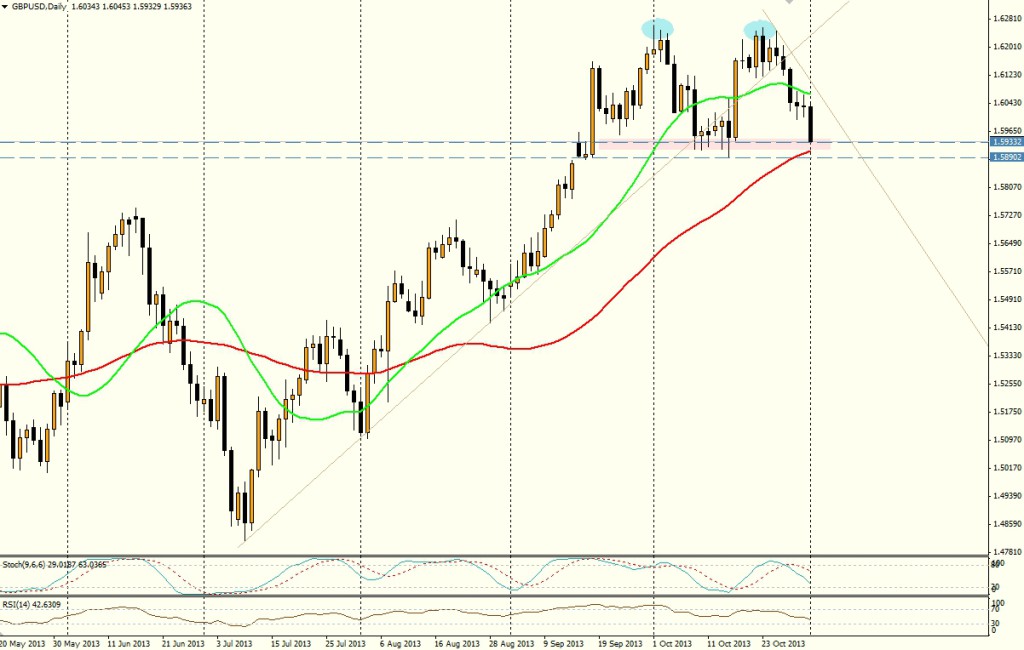This screenshot has height=650, width=1024.
Task: Click the 23 Oct 2013 date label
Action: (x=784, y=644)
